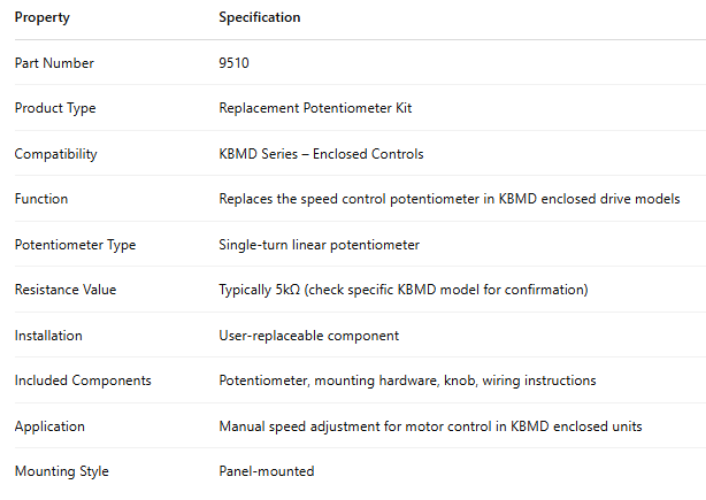This screenshot has width=706, height=500.
Task: Click the "Manual speed adjustment" specification text
Action: (x=430, y=426)
